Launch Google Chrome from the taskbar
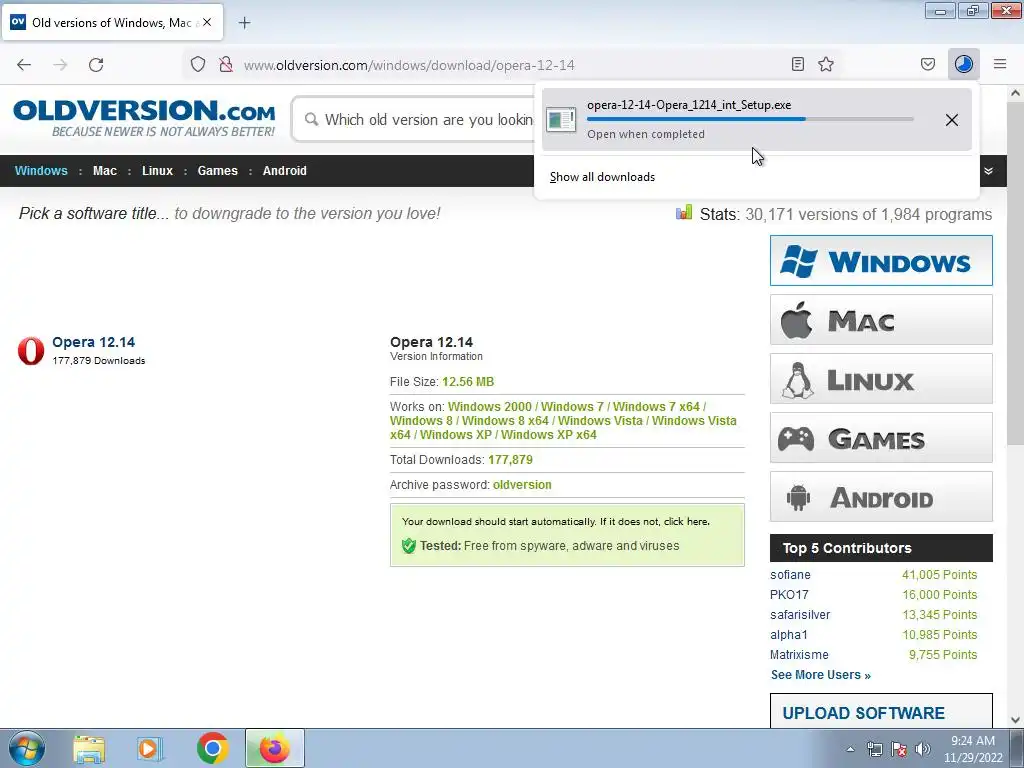 (x=212, y=748)
